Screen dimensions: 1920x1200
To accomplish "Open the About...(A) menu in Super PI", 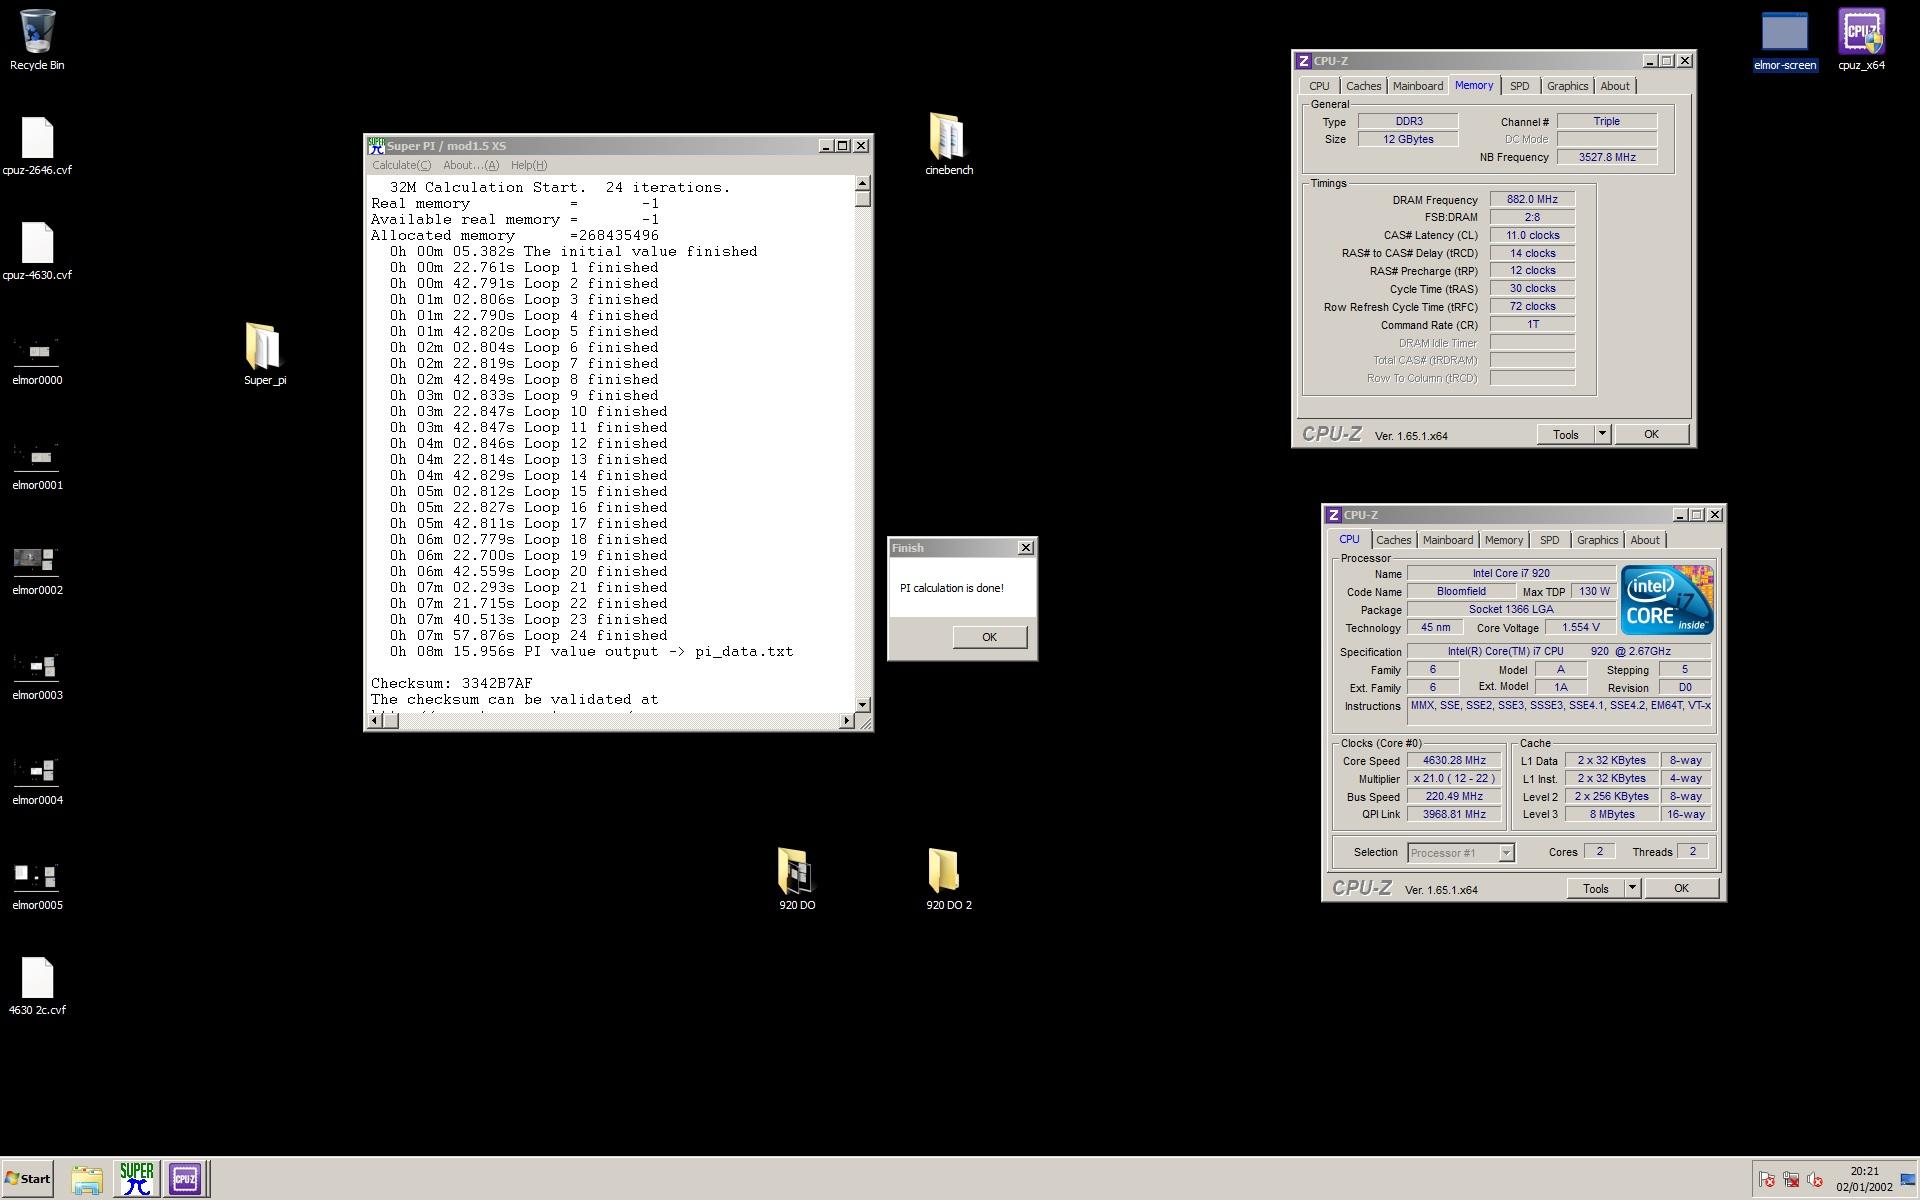I will tap(471, 165).
